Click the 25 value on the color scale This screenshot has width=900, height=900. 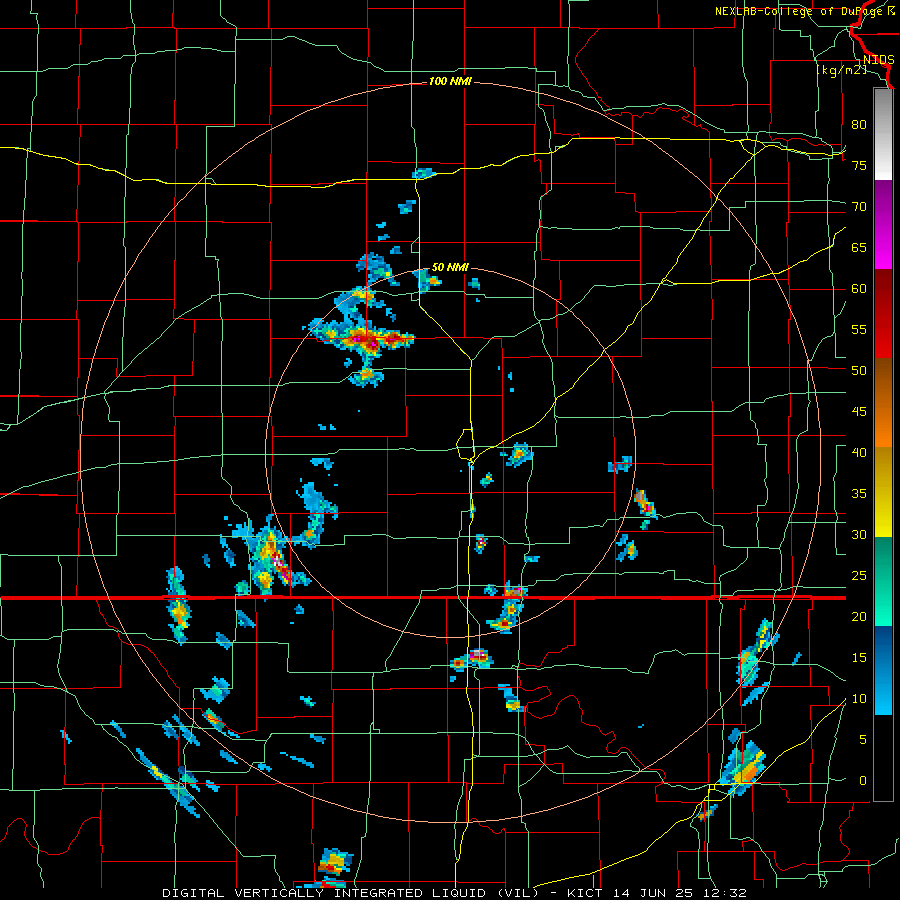[859, 575]
